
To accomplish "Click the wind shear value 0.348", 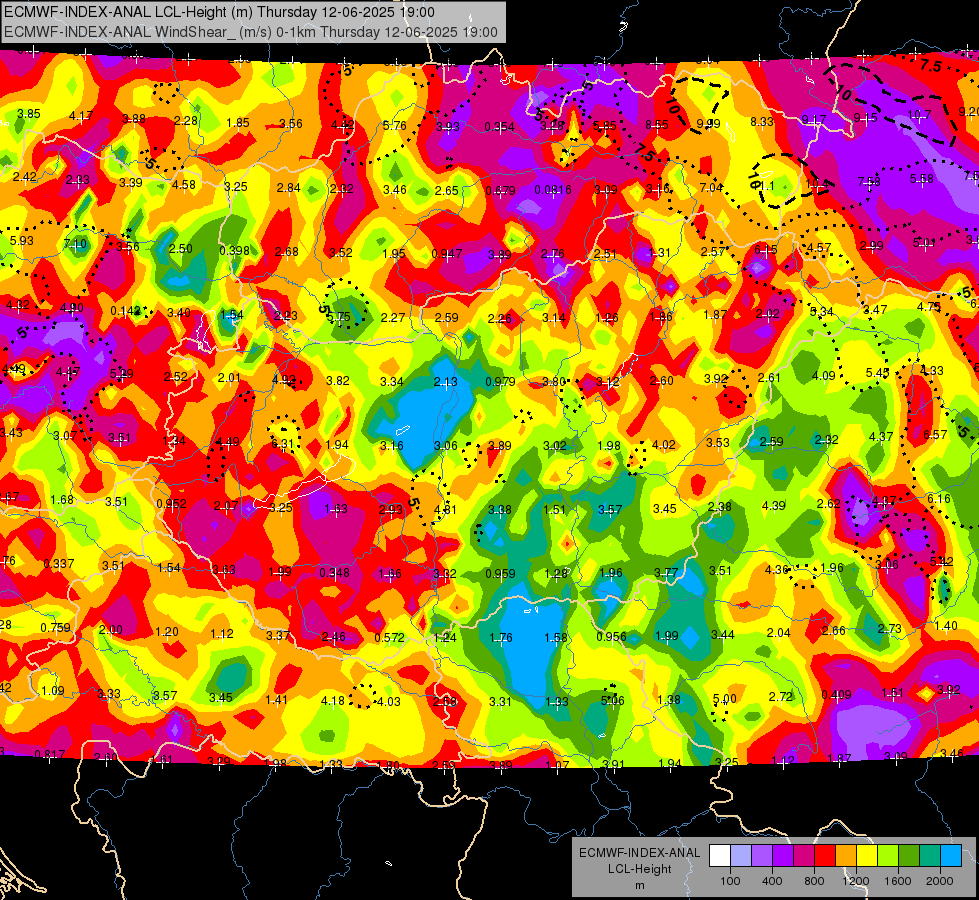I will (335, 573).
